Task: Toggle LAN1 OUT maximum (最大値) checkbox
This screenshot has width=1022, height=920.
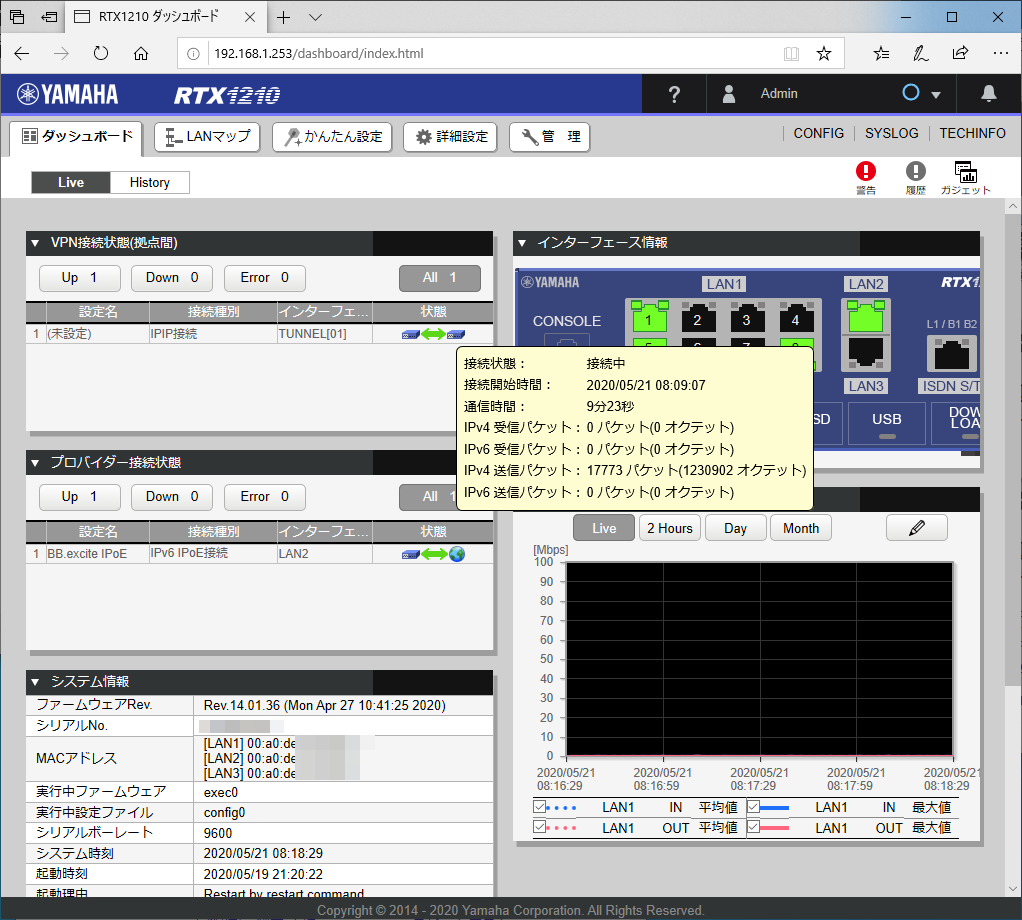Action: (753, 827)
